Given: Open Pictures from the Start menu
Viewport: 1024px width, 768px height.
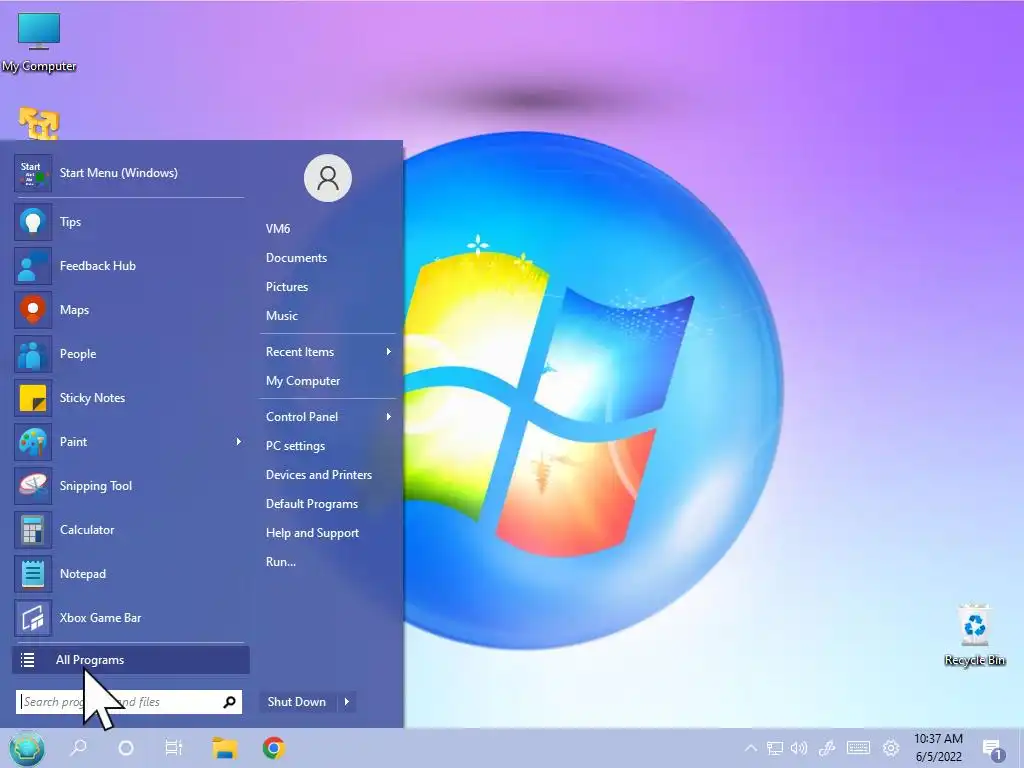Looking at the screenshot, I should pyautogui.click(x=287, y=287).
